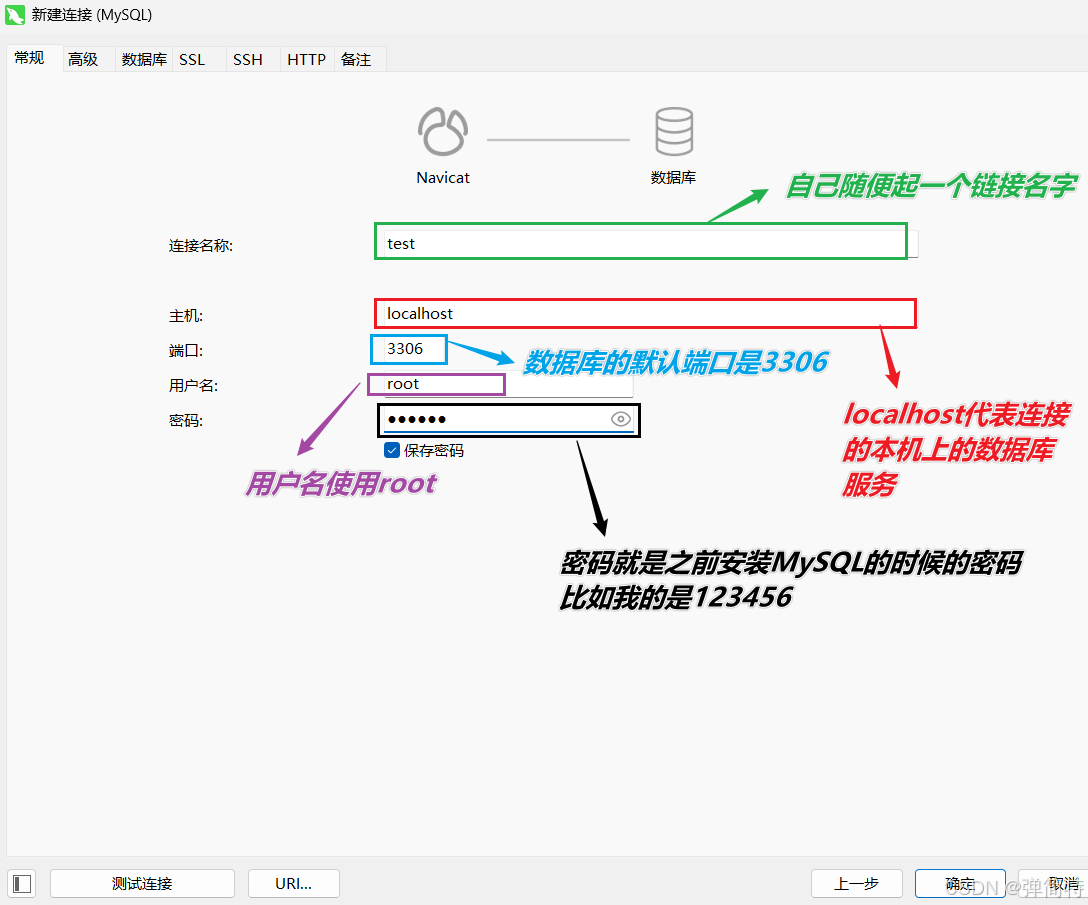The width and height of the screenshot is (1088, 905).
Task: Click the Navicat logo icon
Action: point(443,131)
